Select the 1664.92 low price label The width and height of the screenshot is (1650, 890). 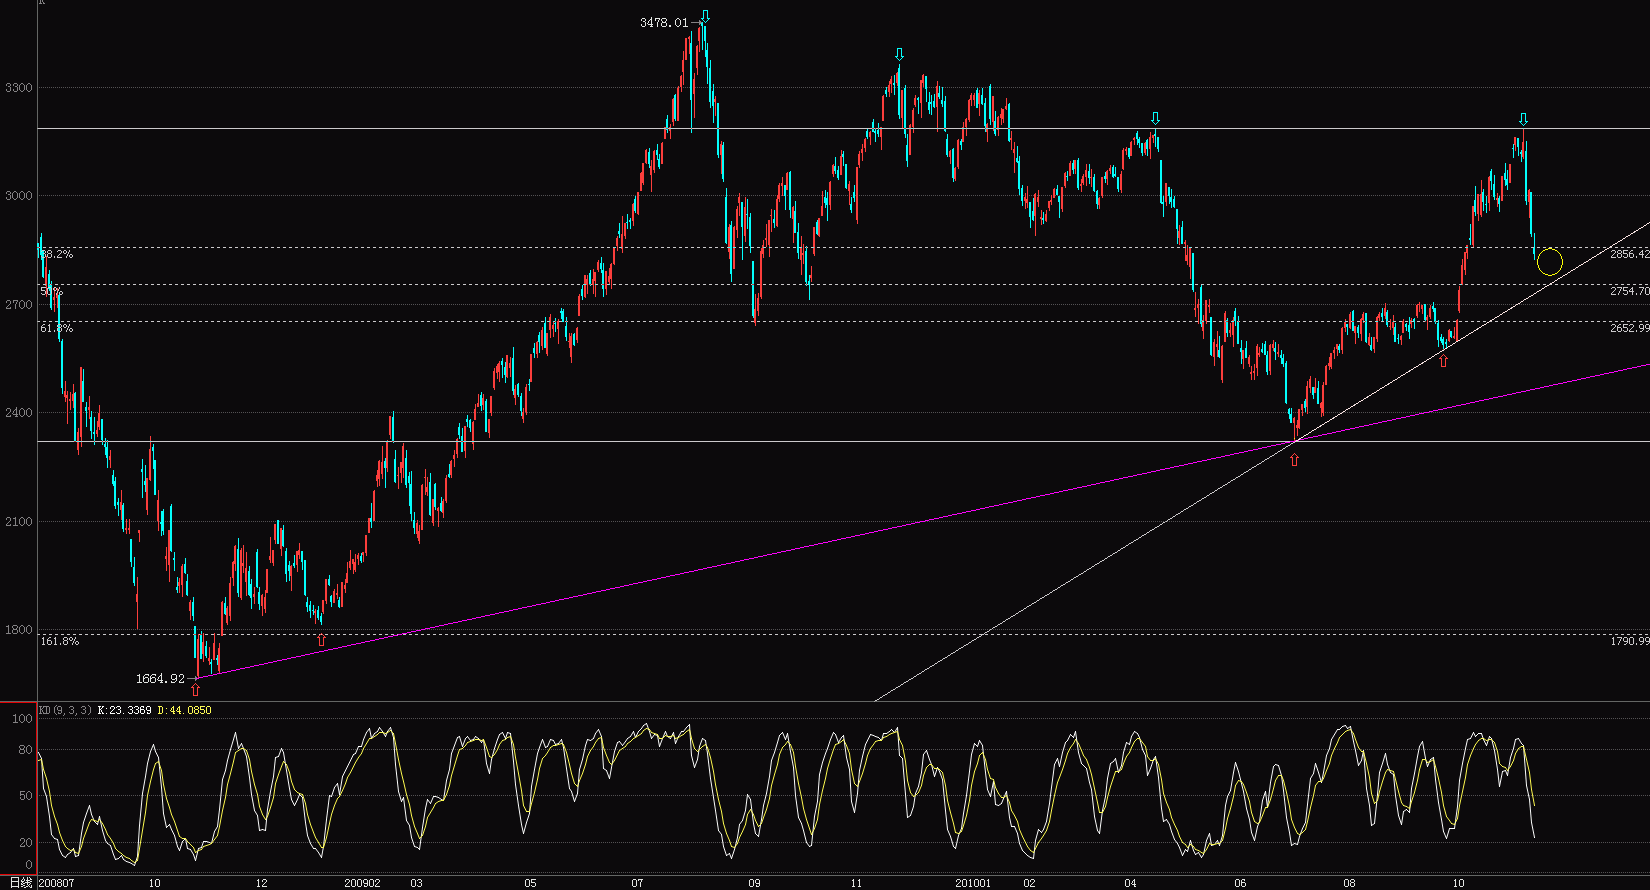coord(160,679)
